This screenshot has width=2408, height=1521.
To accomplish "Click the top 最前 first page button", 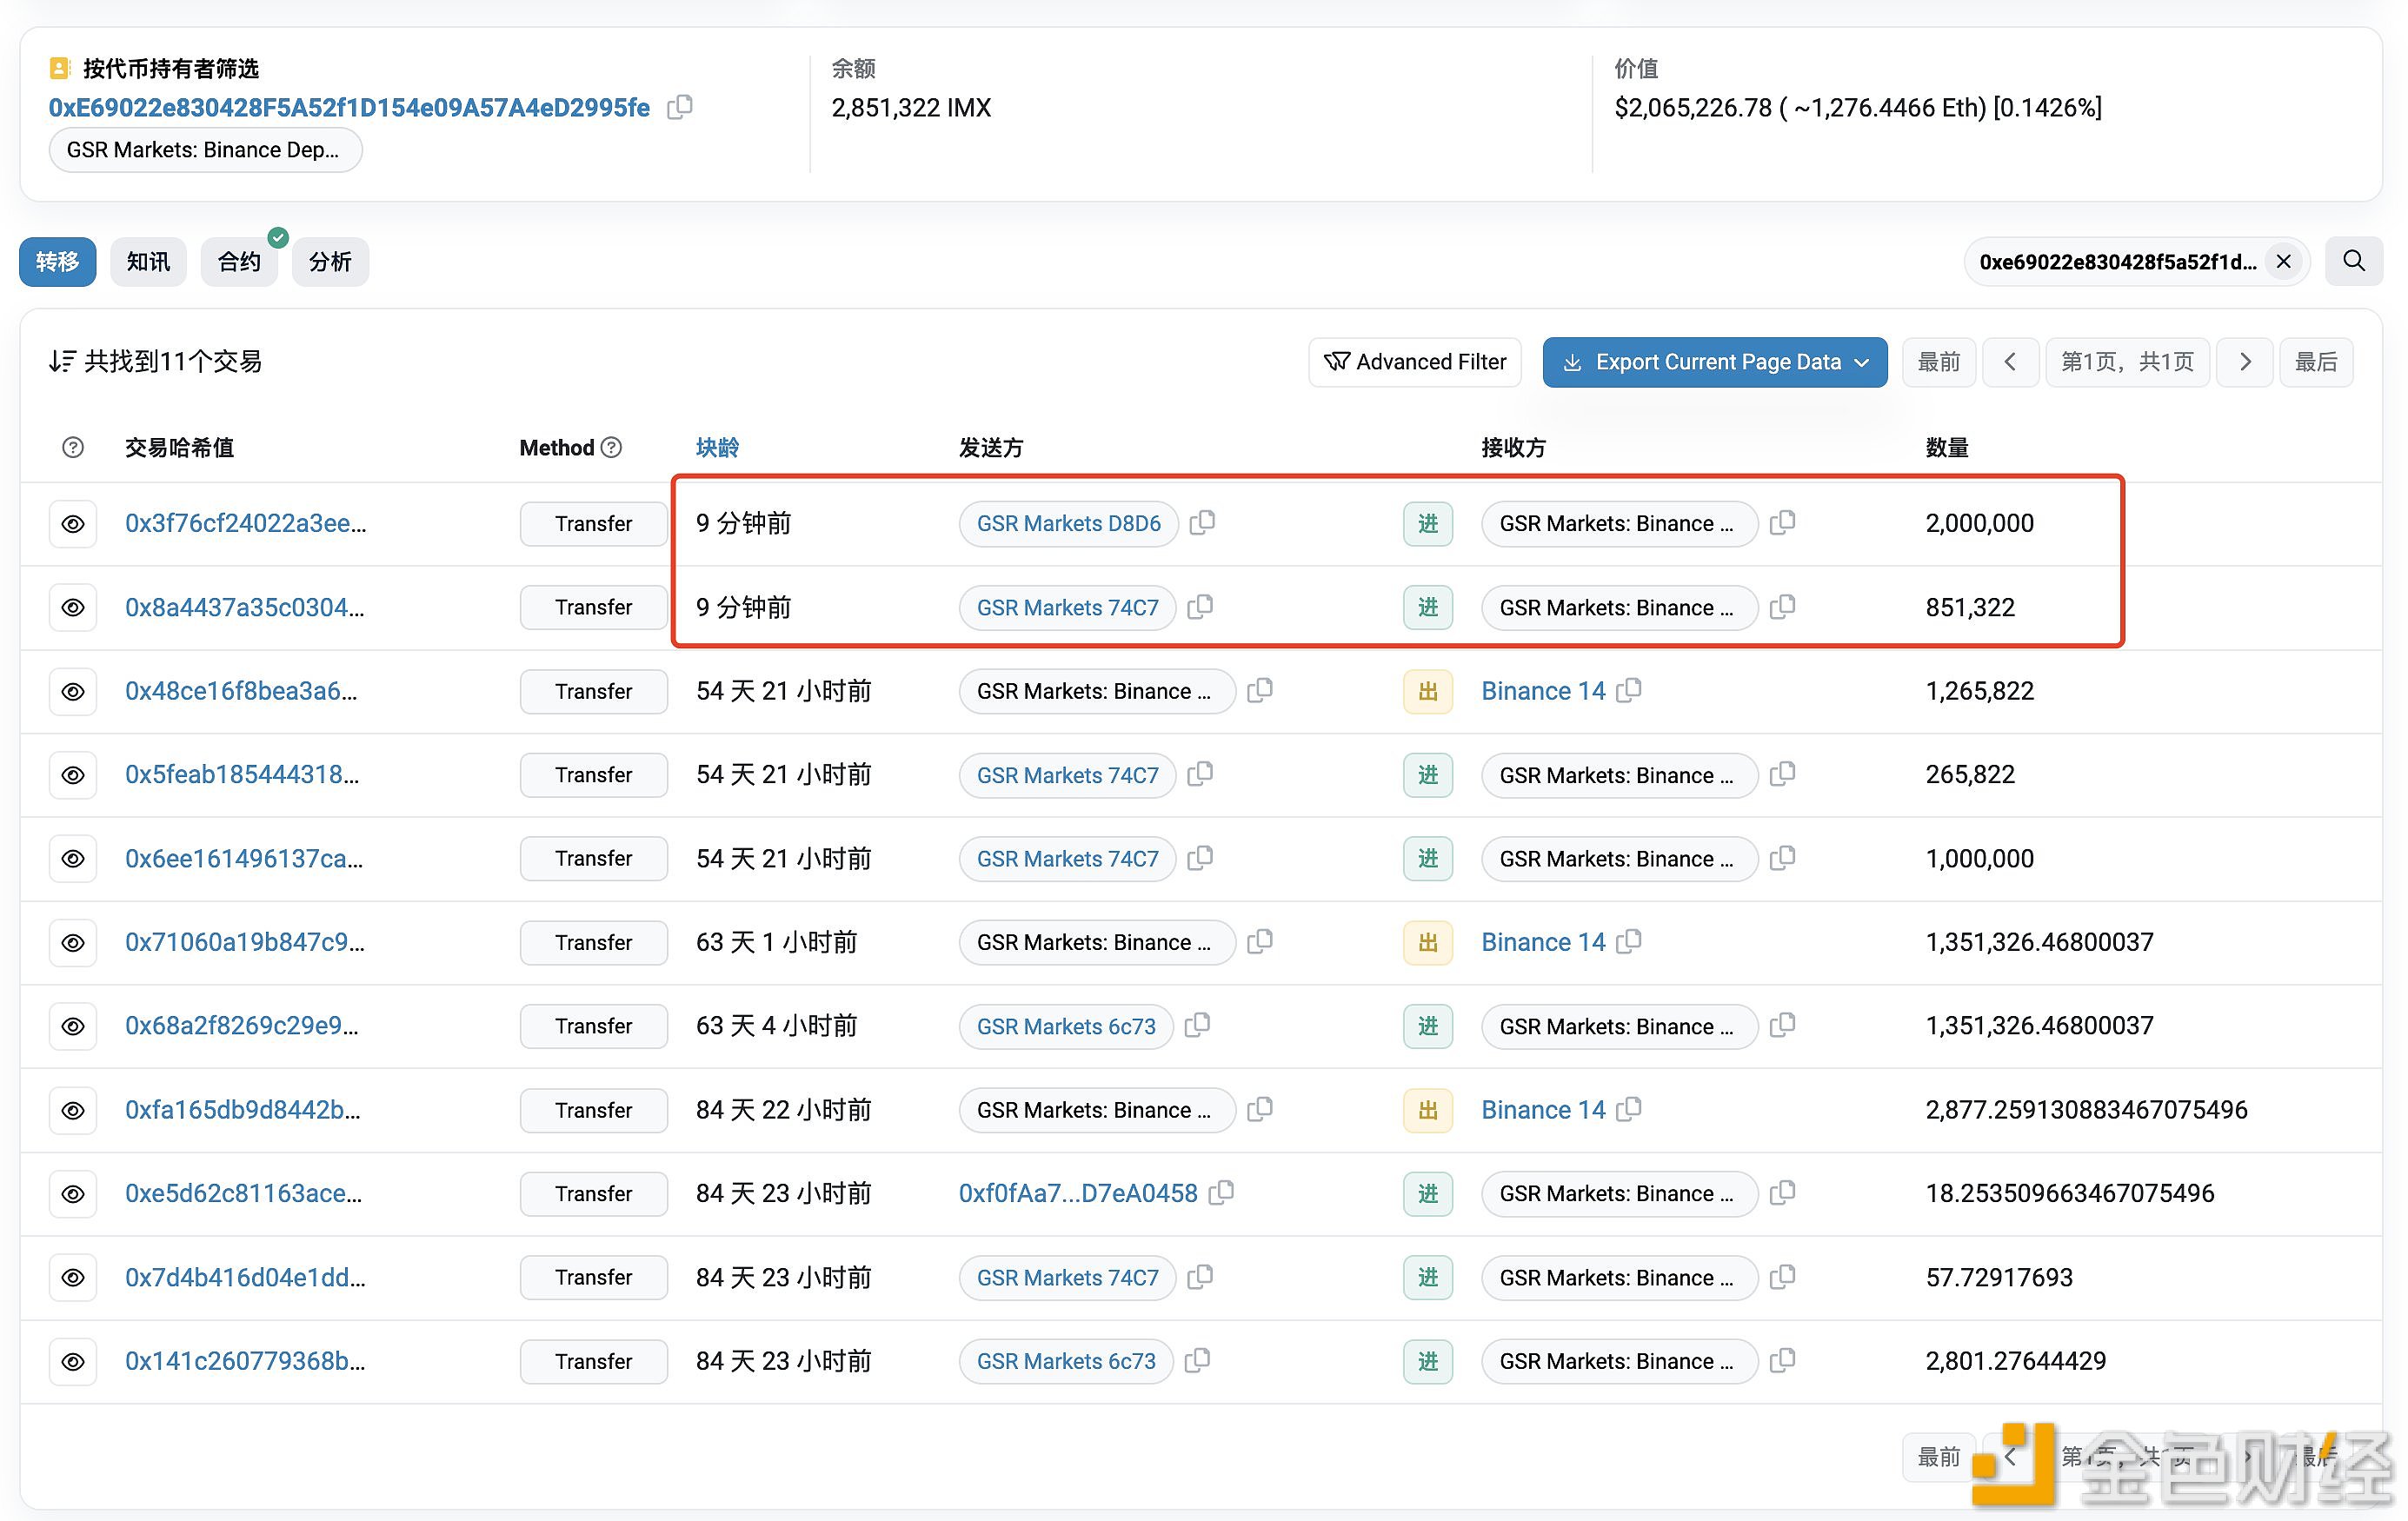I will click(1938, 362).
